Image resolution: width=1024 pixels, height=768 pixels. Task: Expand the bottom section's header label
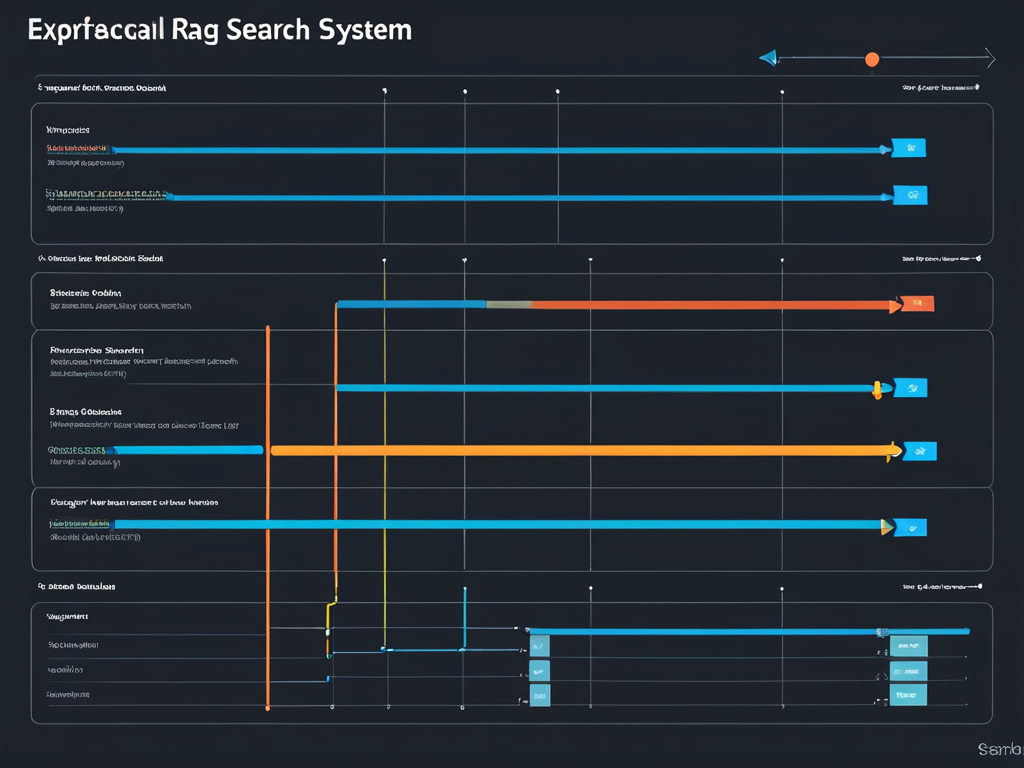[x=78, y=587]
